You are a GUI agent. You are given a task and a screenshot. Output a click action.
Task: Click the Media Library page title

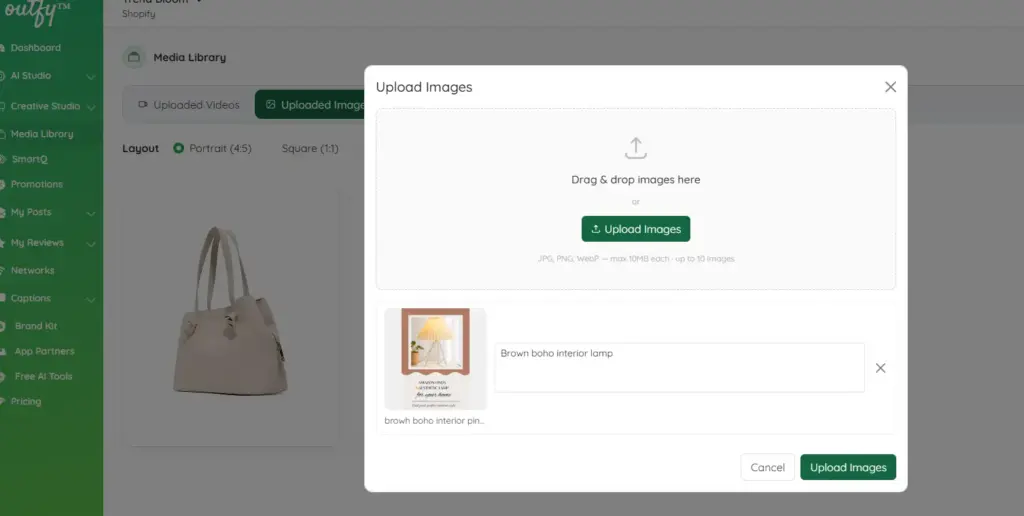189,57
